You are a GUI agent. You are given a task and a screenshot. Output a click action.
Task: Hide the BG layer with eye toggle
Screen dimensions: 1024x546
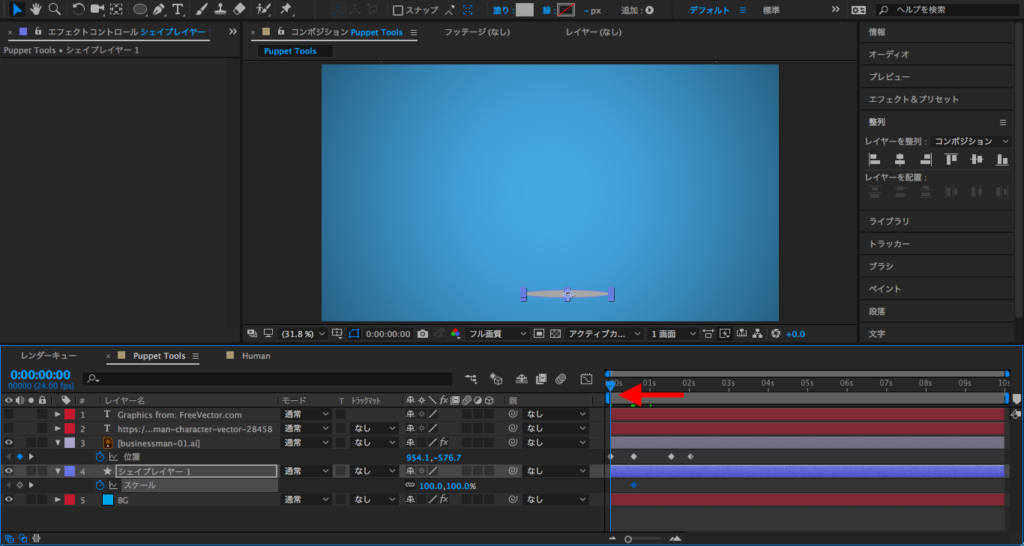[x=9, y=499]
